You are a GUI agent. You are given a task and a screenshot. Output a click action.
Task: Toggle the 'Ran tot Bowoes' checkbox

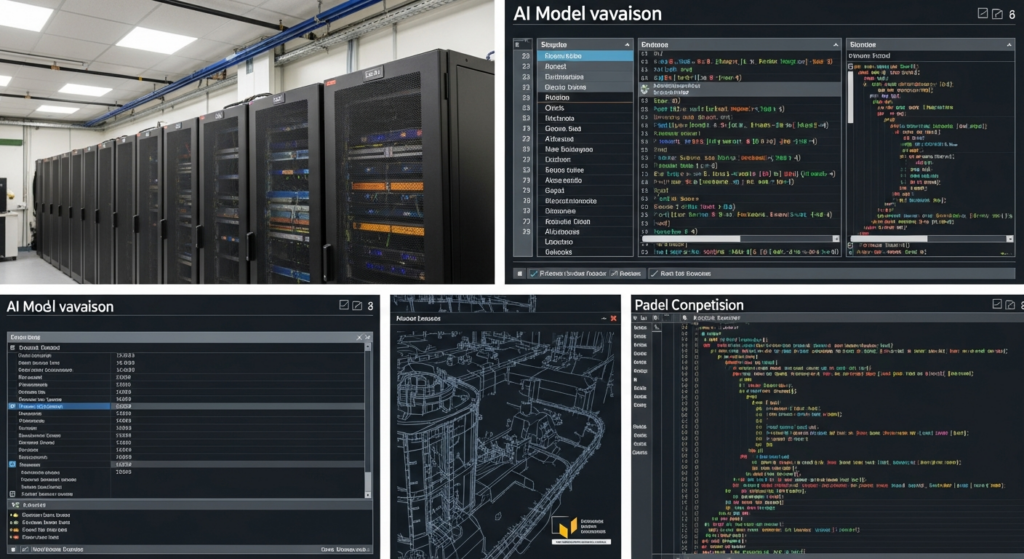click(654, 274)
